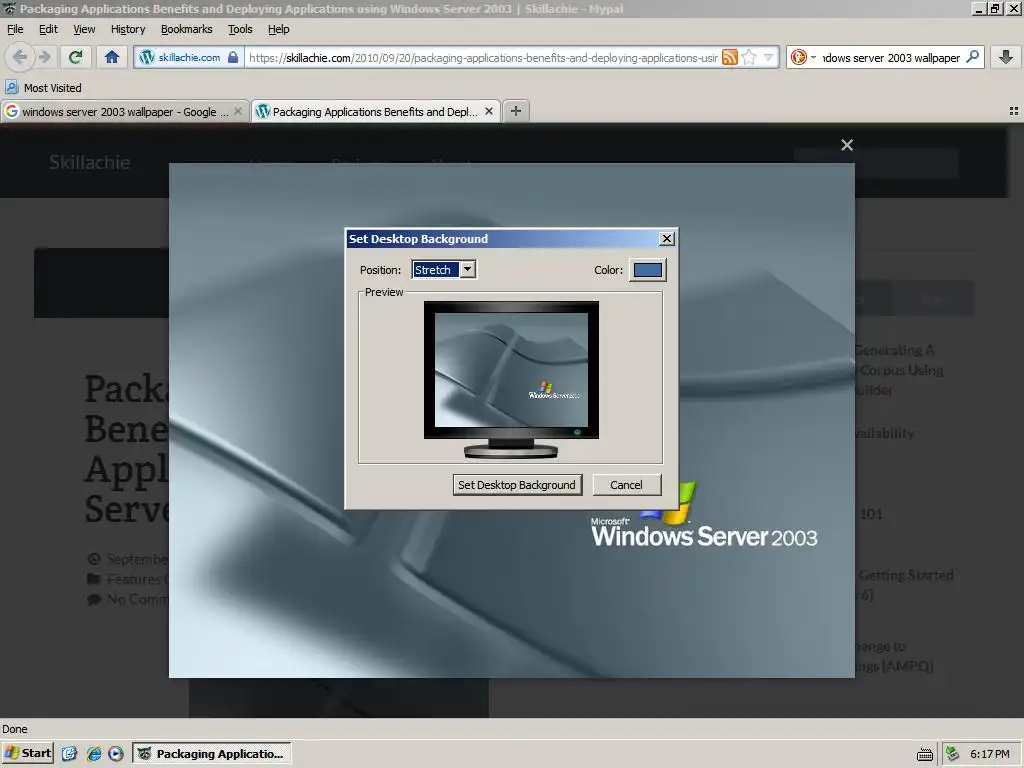Show all tabs grid icon
The height and width of the screenshot is (768, 1024).
click(x=1014, y=112)
